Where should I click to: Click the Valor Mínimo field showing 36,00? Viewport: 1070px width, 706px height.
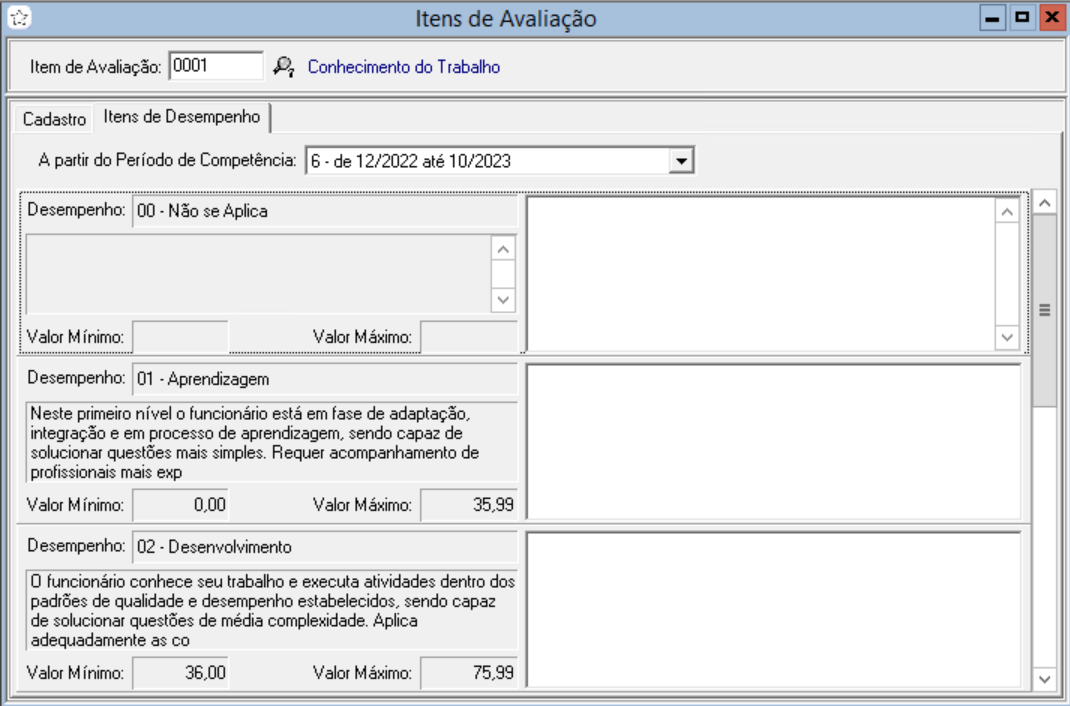(x=181, y=673)
